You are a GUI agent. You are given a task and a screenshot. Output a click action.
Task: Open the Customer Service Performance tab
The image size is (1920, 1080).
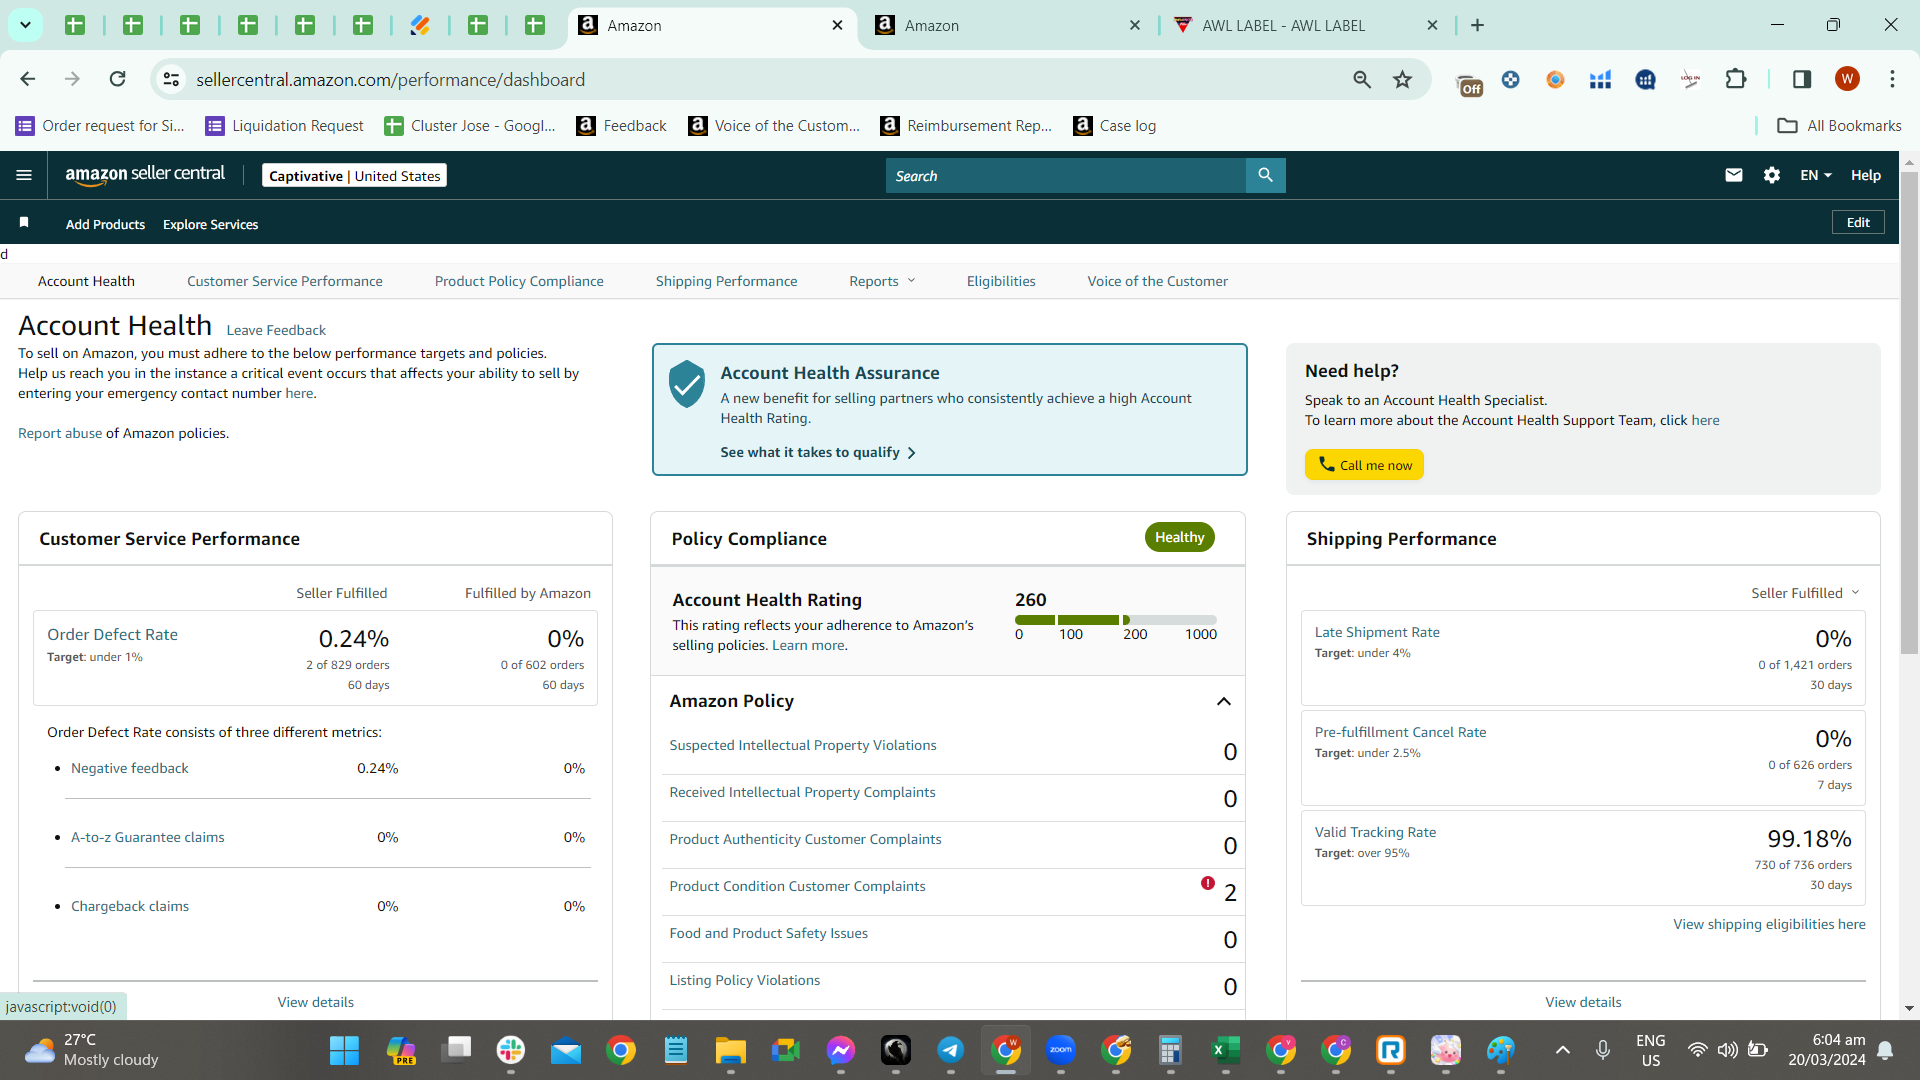pos(285,281)
